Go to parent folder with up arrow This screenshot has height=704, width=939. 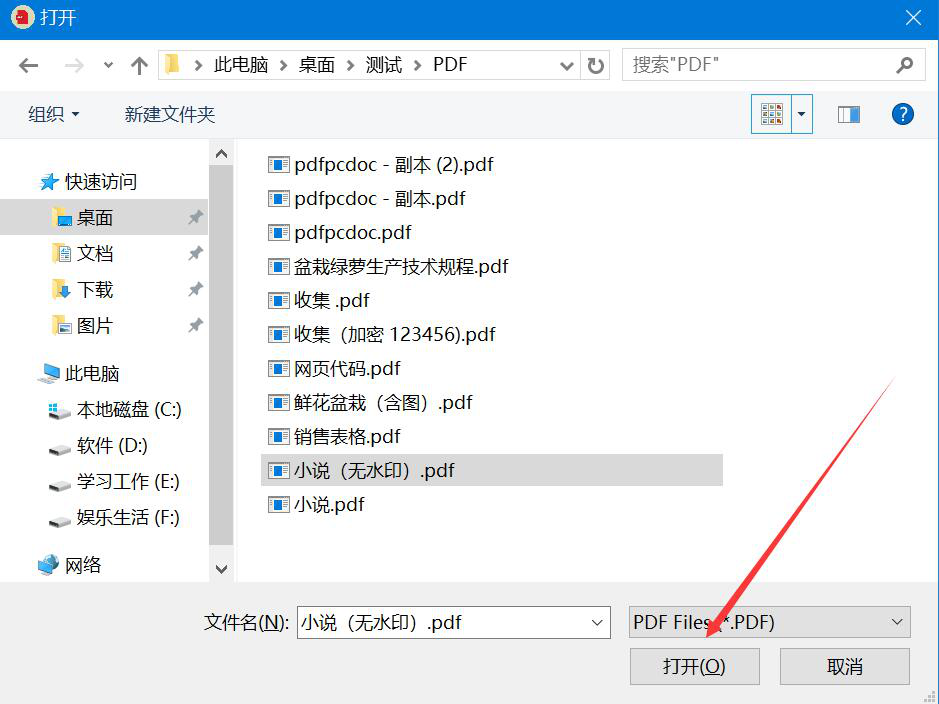(139, 65)
